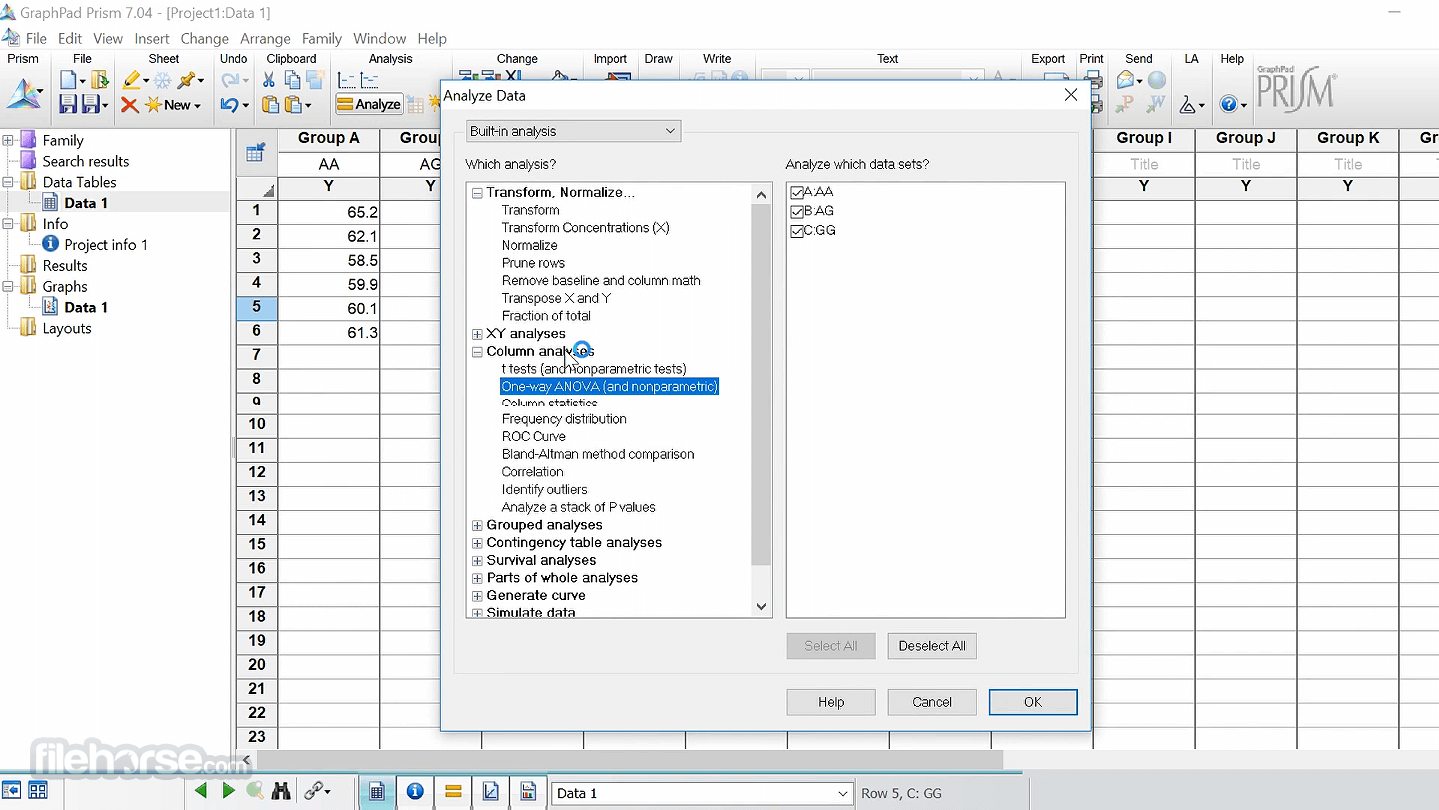The height and width of the screenshot is (810, 1439).
Task: Delete sheet with red X icon
Action: [130, 104]
